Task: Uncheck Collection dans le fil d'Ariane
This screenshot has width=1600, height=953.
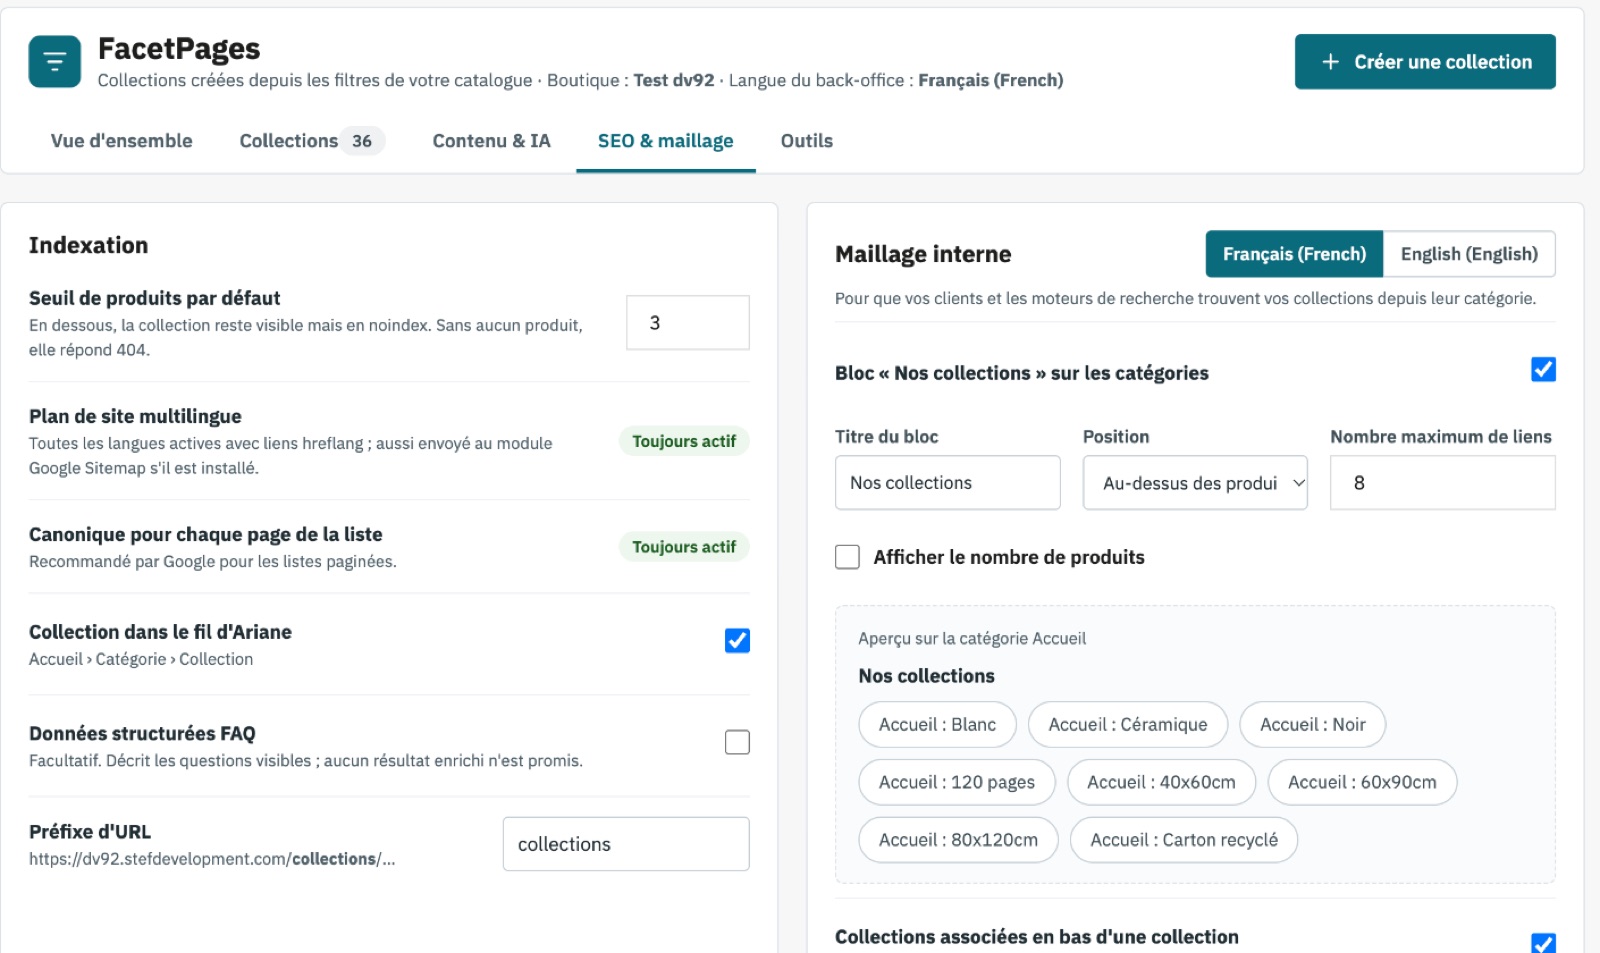Action: [737, 641]
